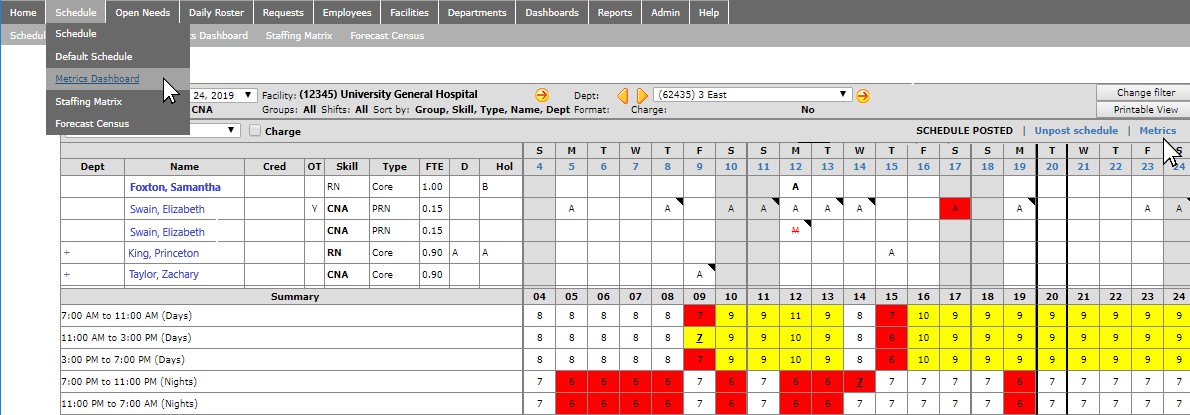
Task: Click the day 12 date column header
Action: click(x=795, y=166)
